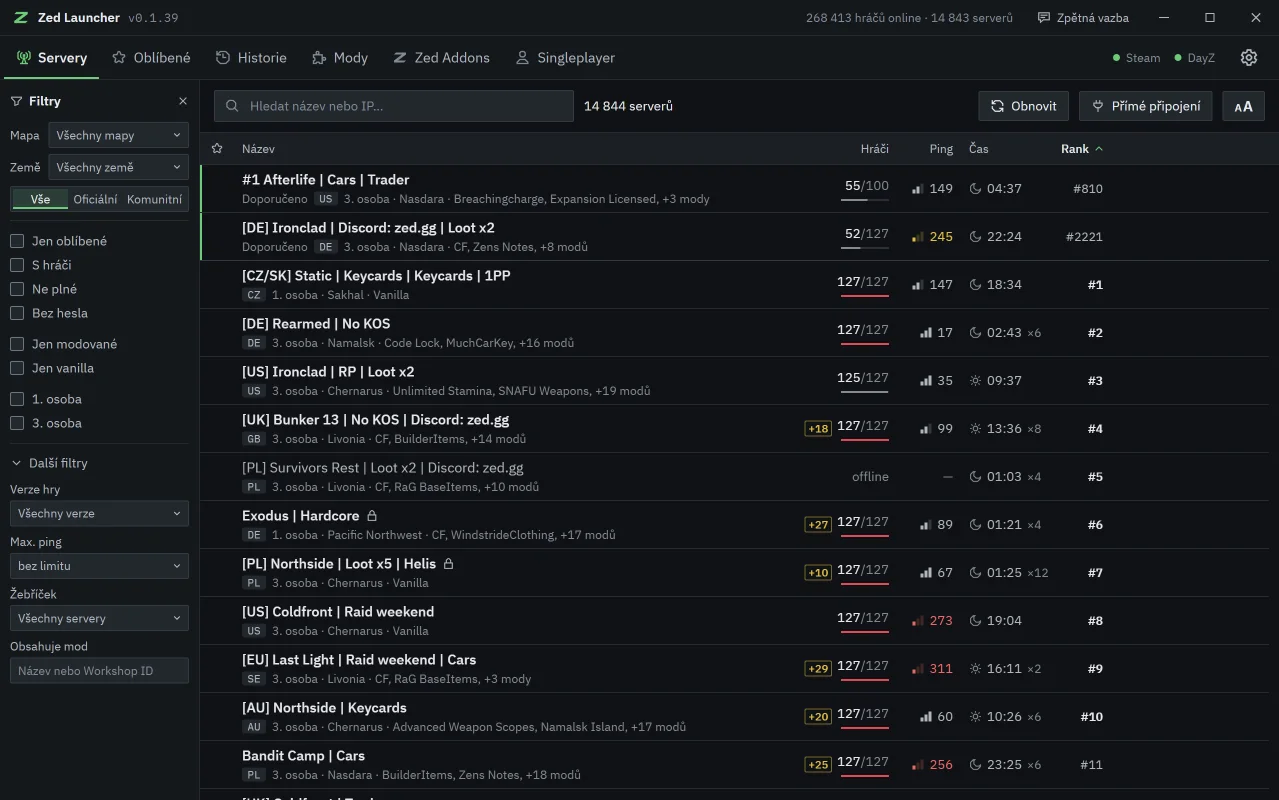1279x800 pixels.
Task: Click the Steam status indicator
Action: coord(1137,58)
